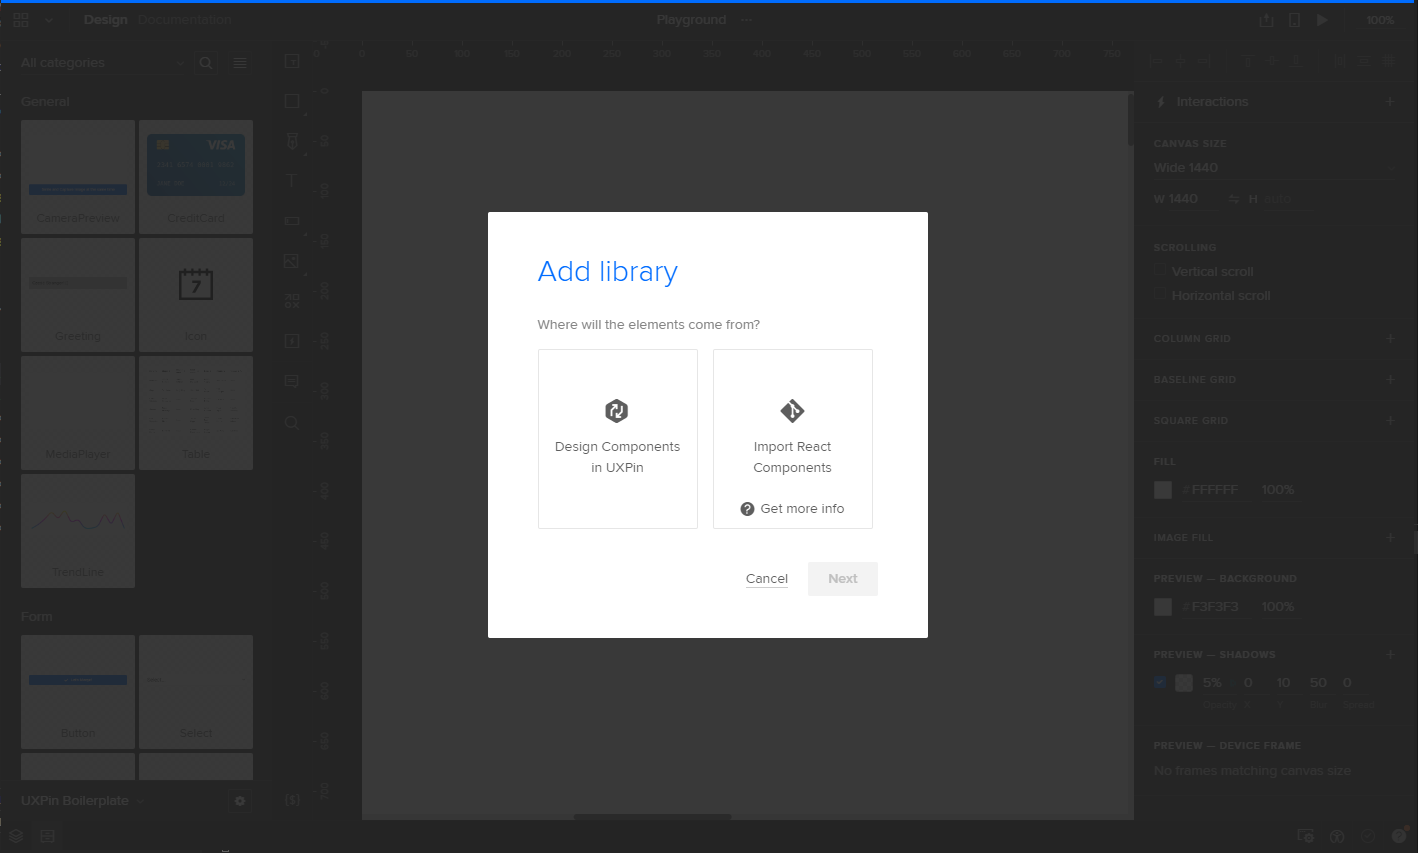This screenshot has width=1418, height=853.
Task: Select the Comment tool in the toolbar
Action: point(292,381)
